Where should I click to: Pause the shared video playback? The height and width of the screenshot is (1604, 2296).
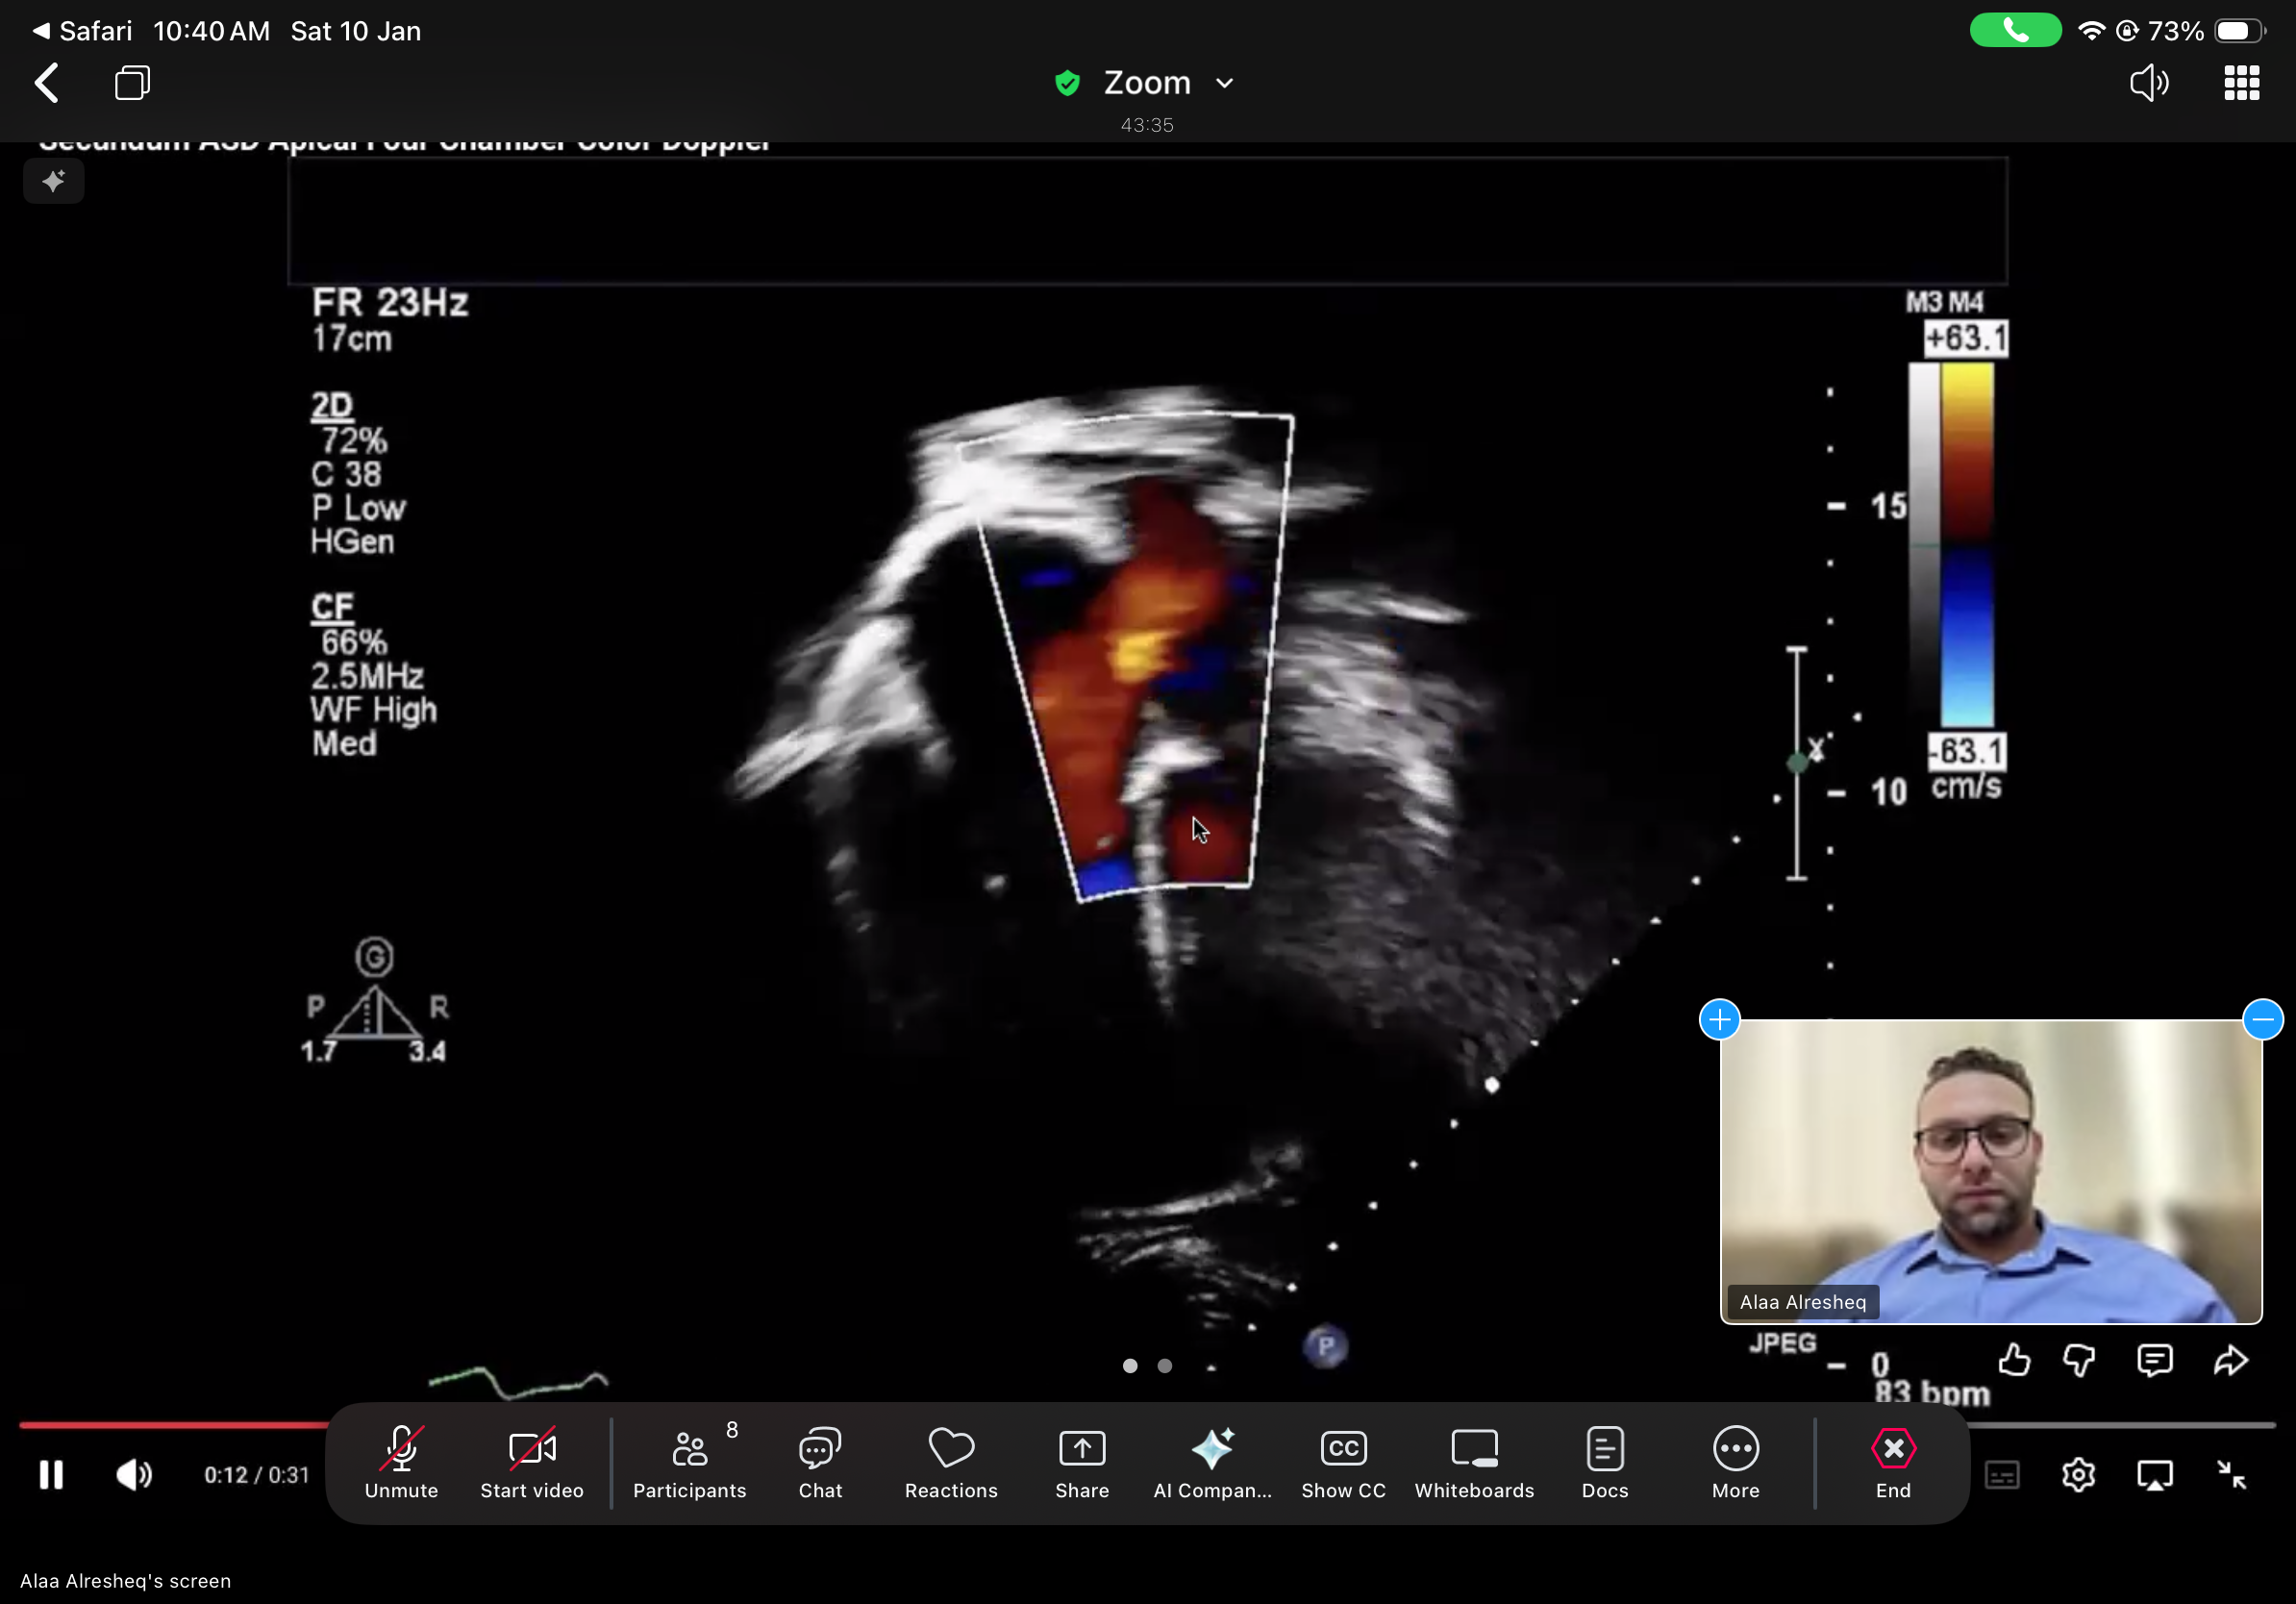click(51, 1474)
